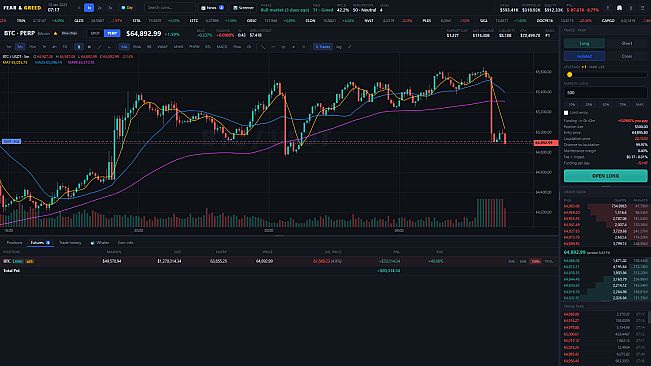Click the chart expand arrow icon
This screenshot has height=366, width=651.
tap(350, 47)
